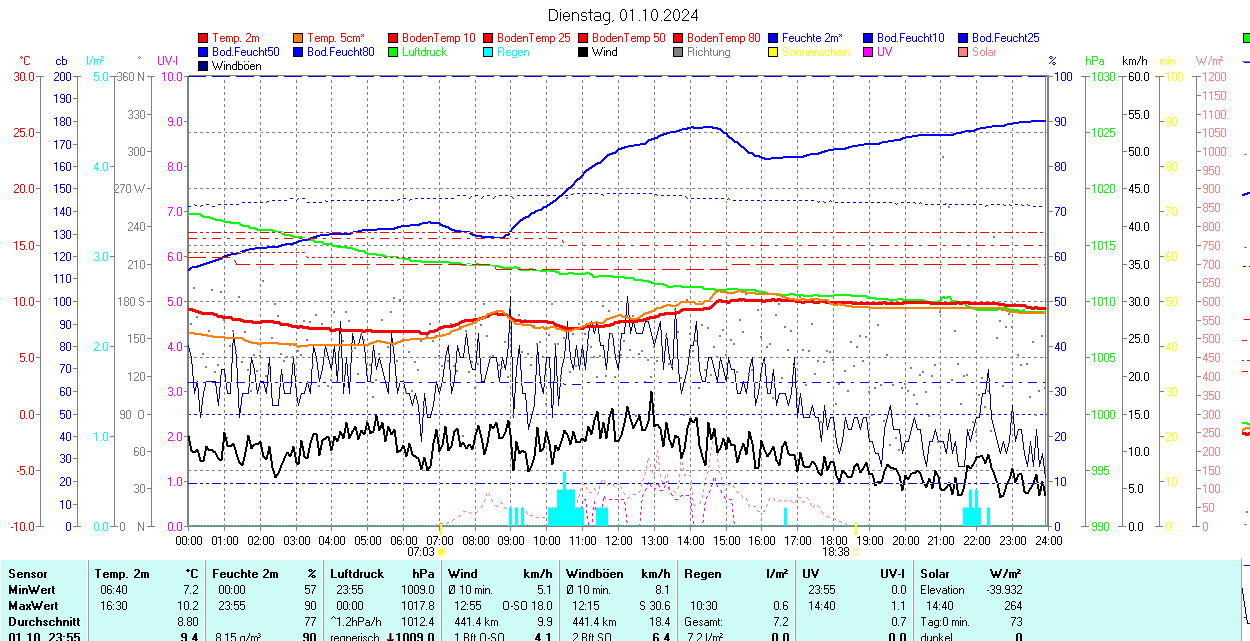Screen dimensions: 1250x641
Task: Click the Solar legend swatch
Action: pyautogui.click(x=964, y=52)
